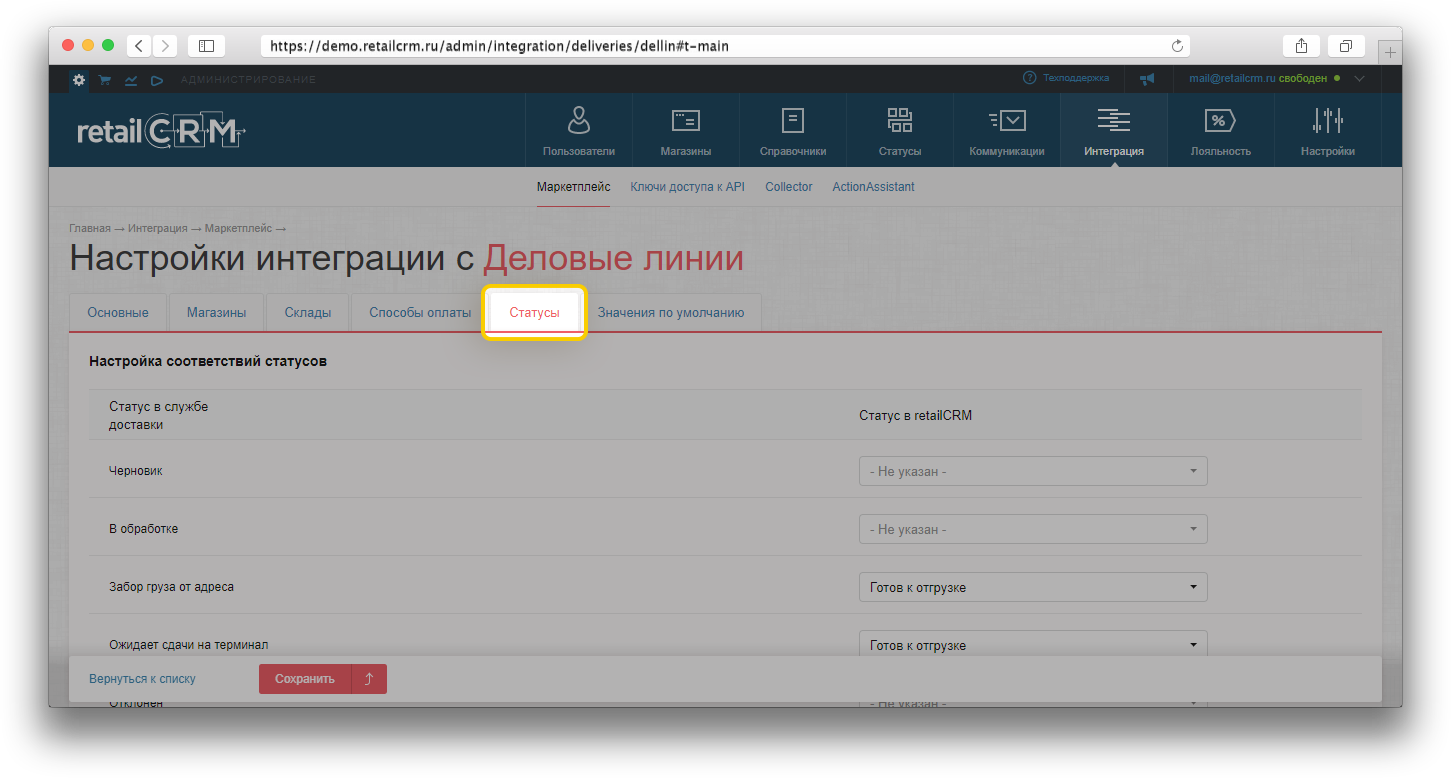
Task: Open the Настройки section
Action: click(x=1328, y=131)
